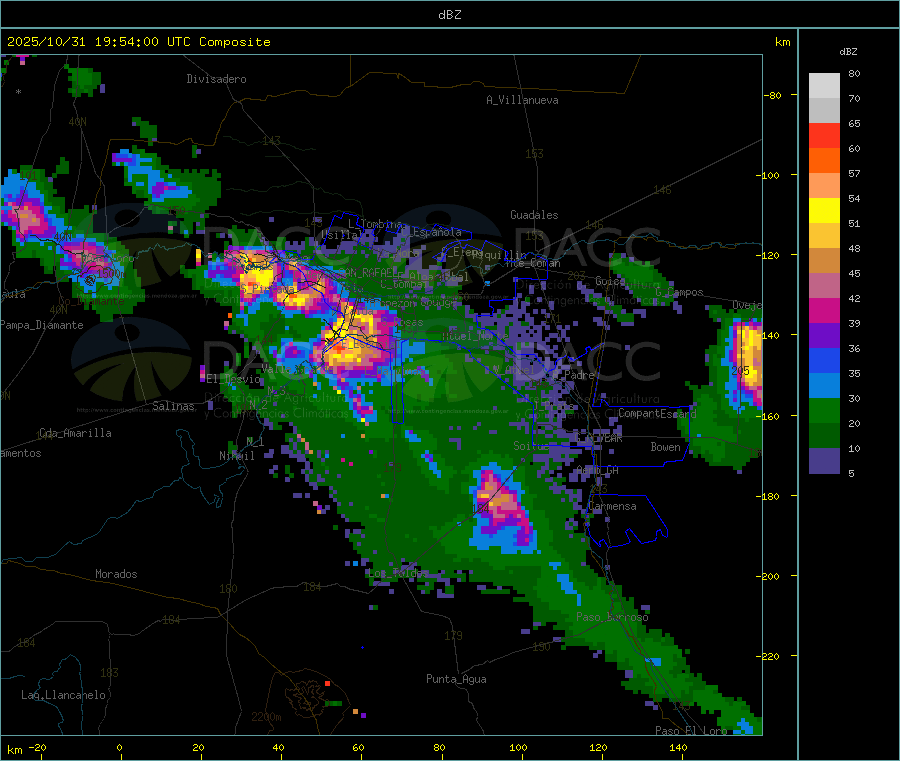Viewport: 900px width, 761px height.
Task: Select the Bowen town label
Action: click(666, 447)
